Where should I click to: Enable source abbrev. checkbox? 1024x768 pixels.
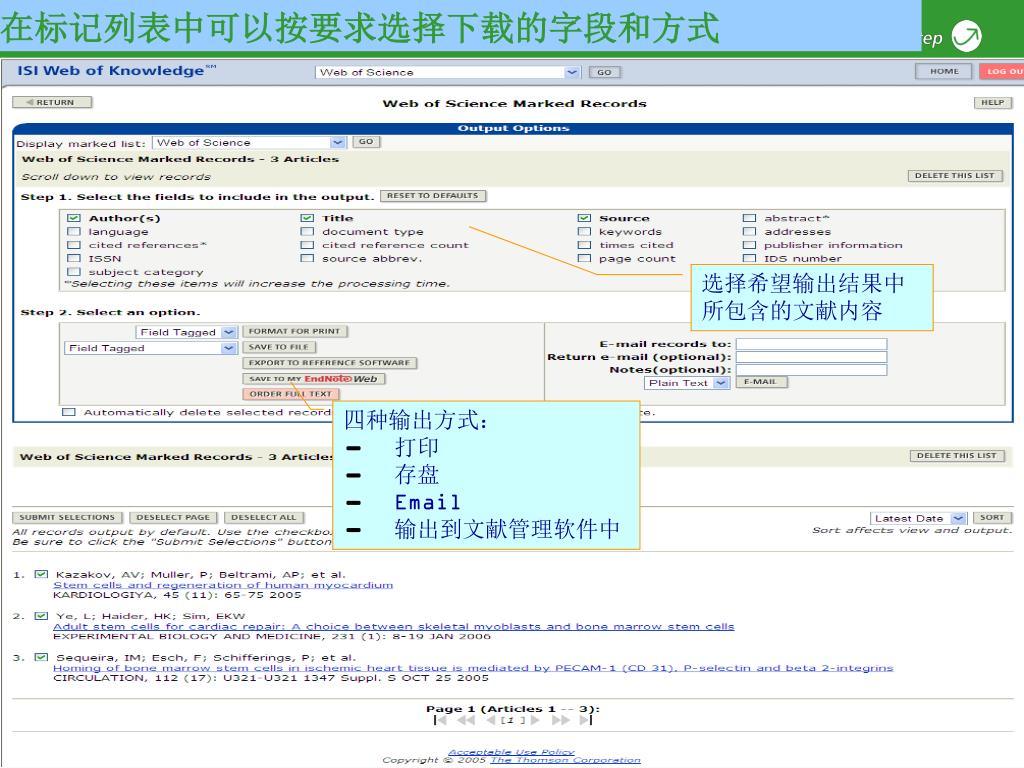(x=307, y=258)
